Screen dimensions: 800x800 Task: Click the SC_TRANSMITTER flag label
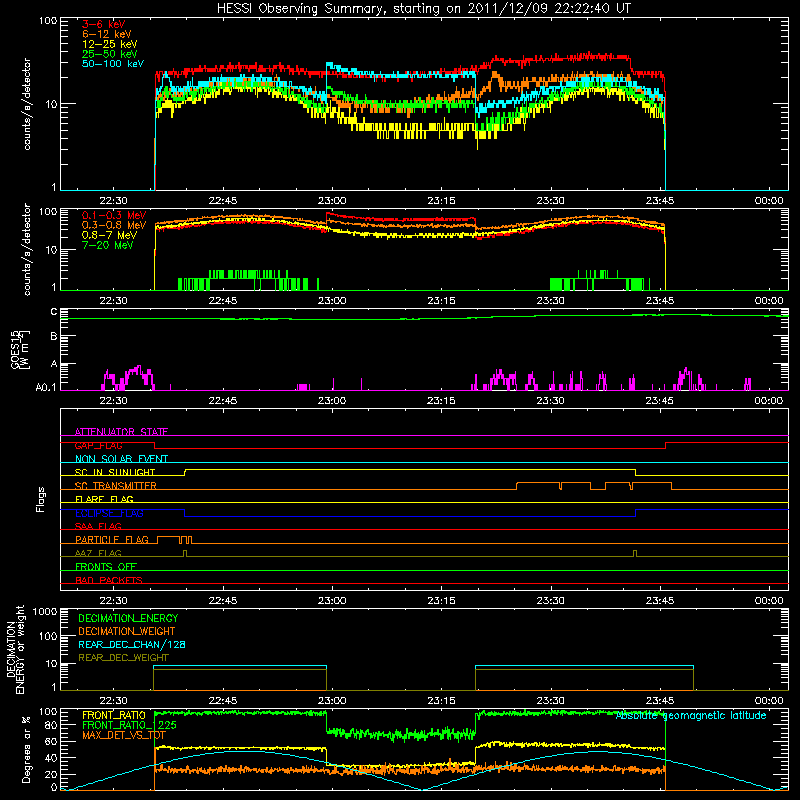[116, 486]
